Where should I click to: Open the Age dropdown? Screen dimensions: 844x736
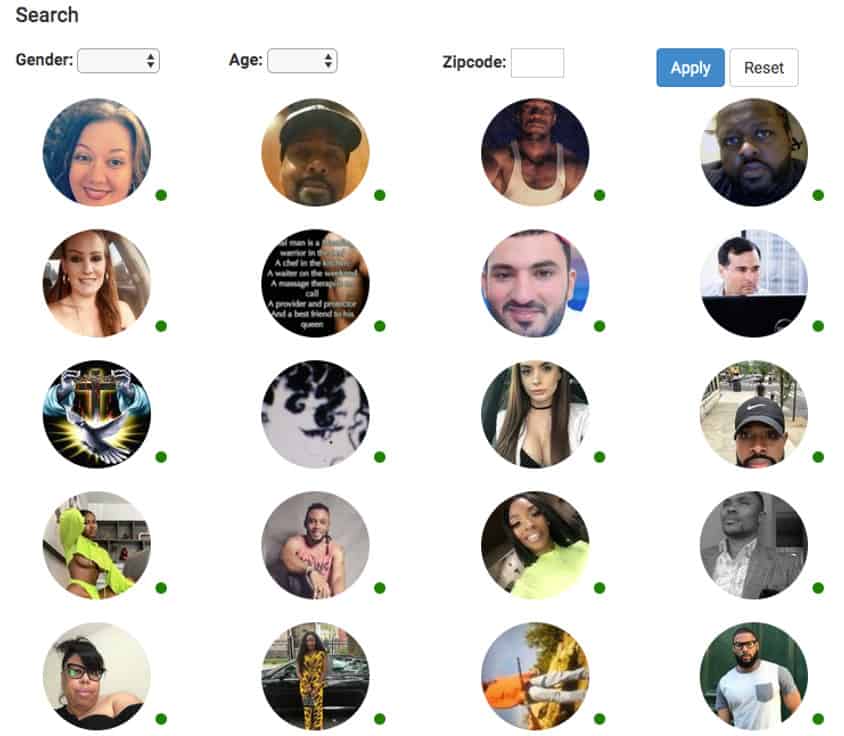point(303,60)
